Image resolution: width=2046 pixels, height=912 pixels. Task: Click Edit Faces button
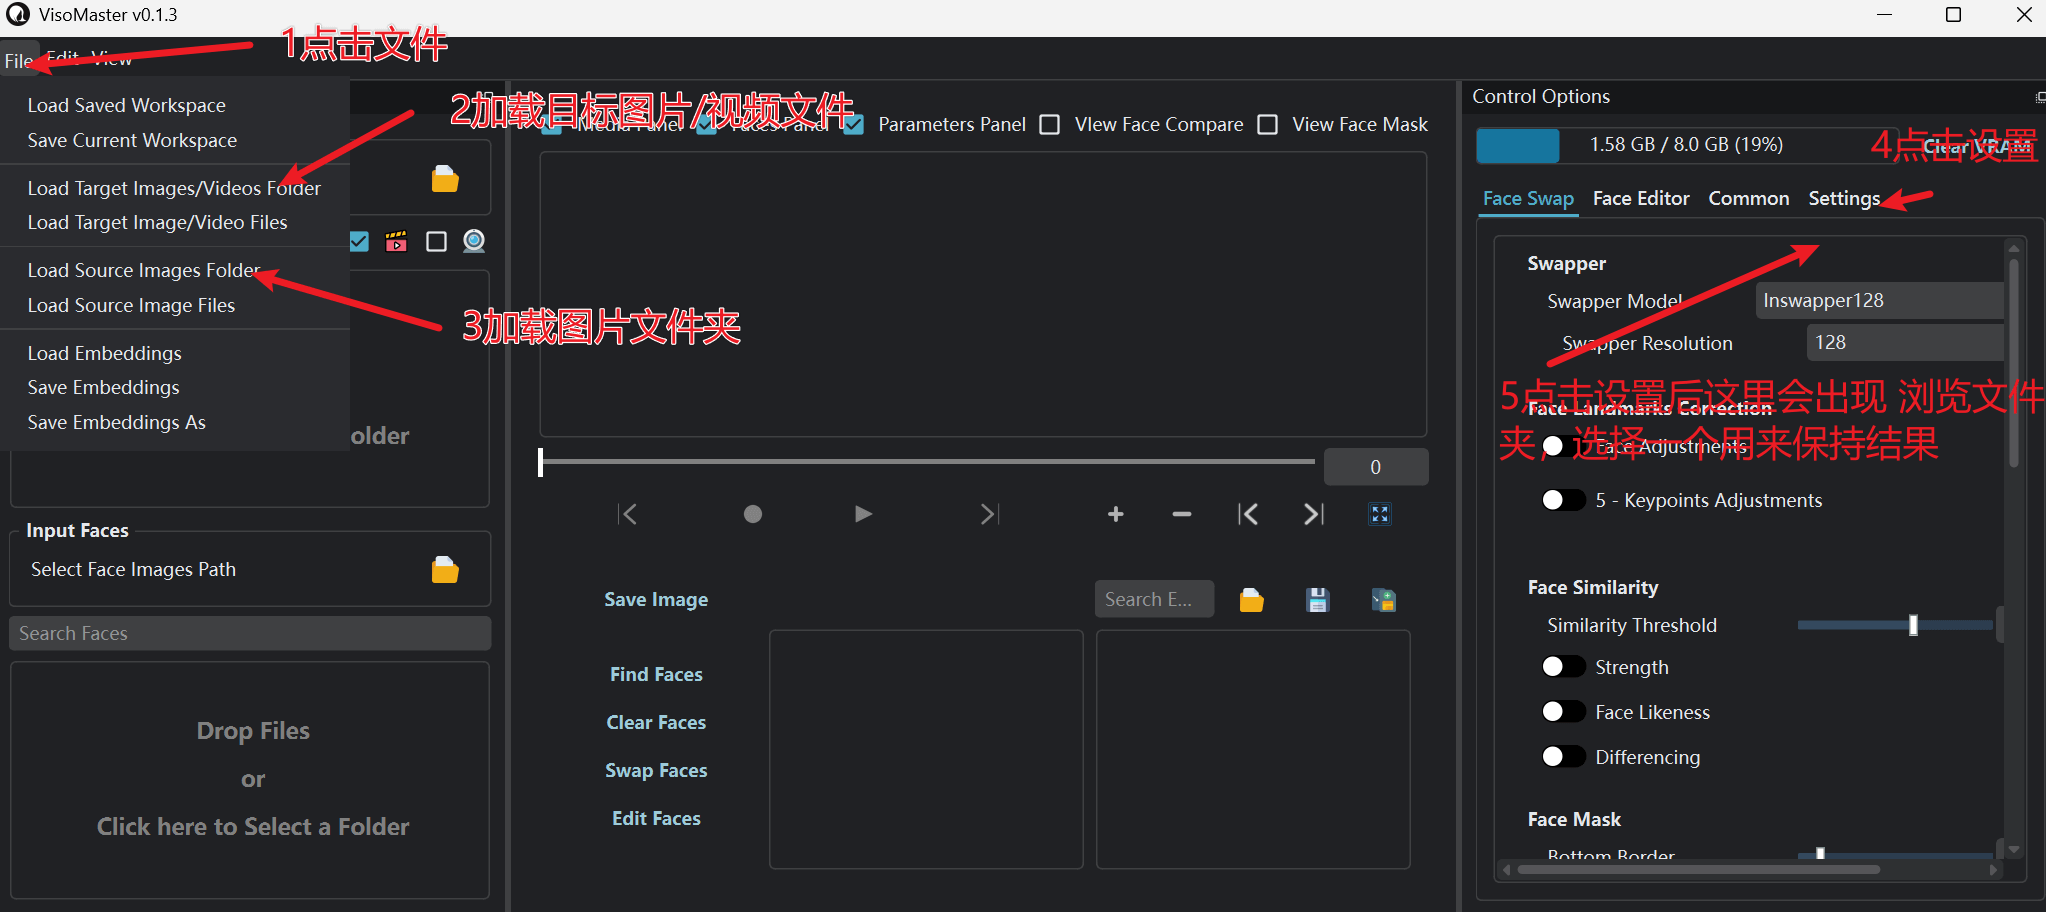tap(656, 818)
